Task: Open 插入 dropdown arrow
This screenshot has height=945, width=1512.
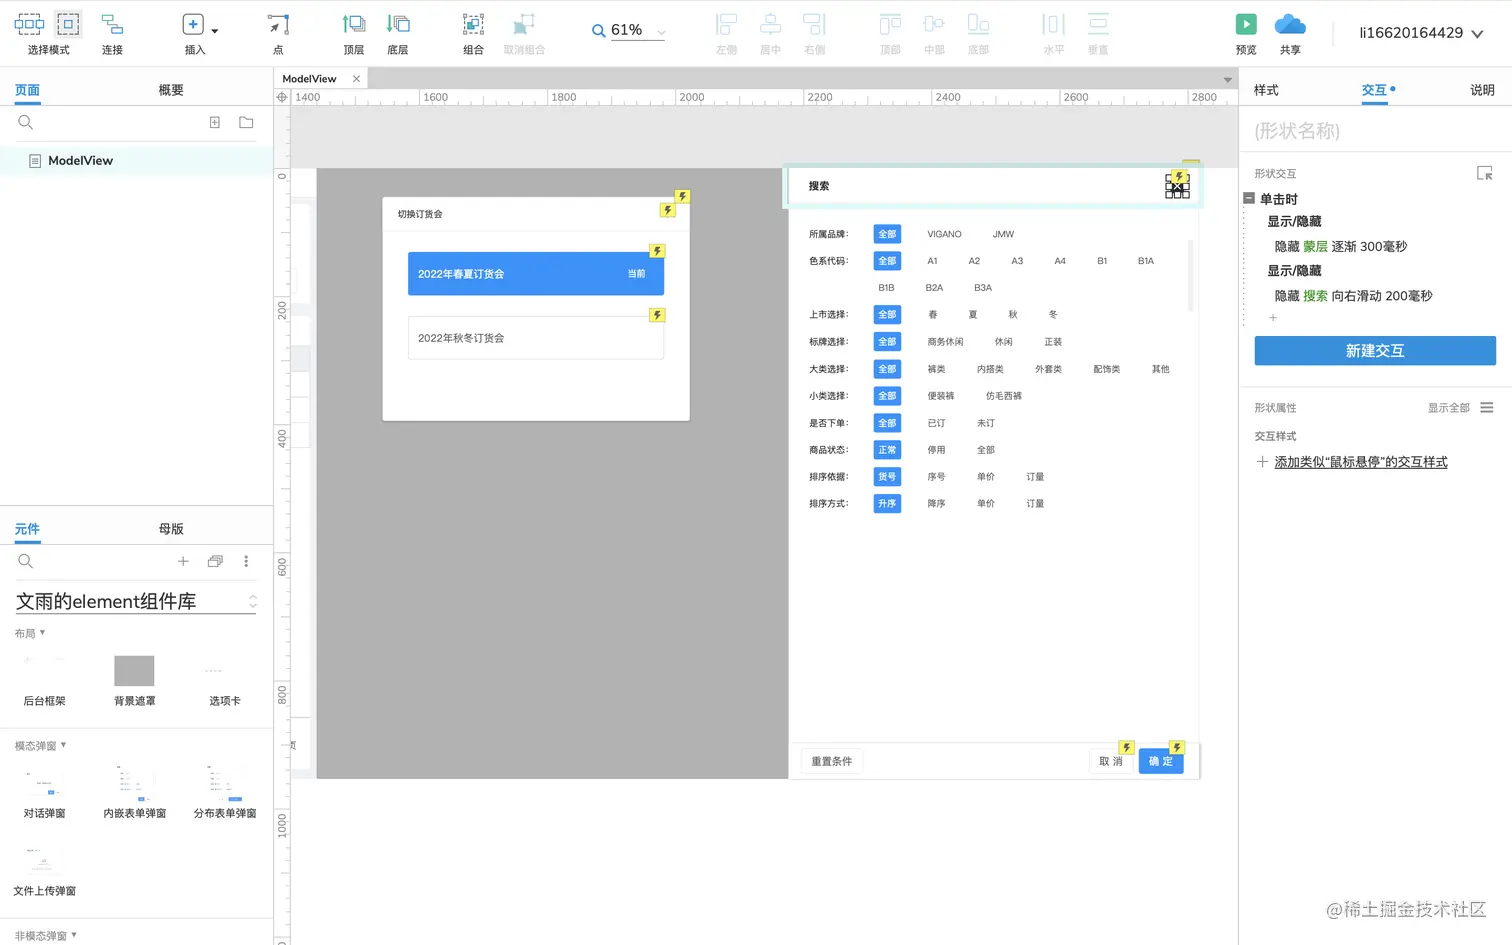Action: pyautogui.click(x=214, y=31)
